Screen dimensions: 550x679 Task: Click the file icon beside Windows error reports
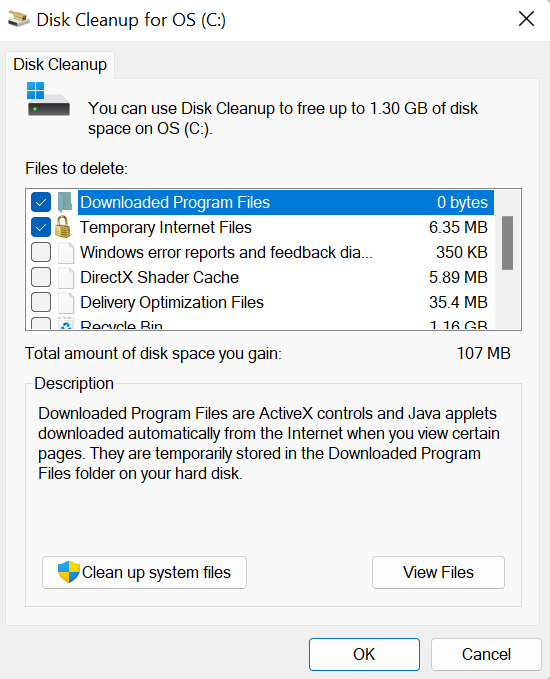click(66, 252)
